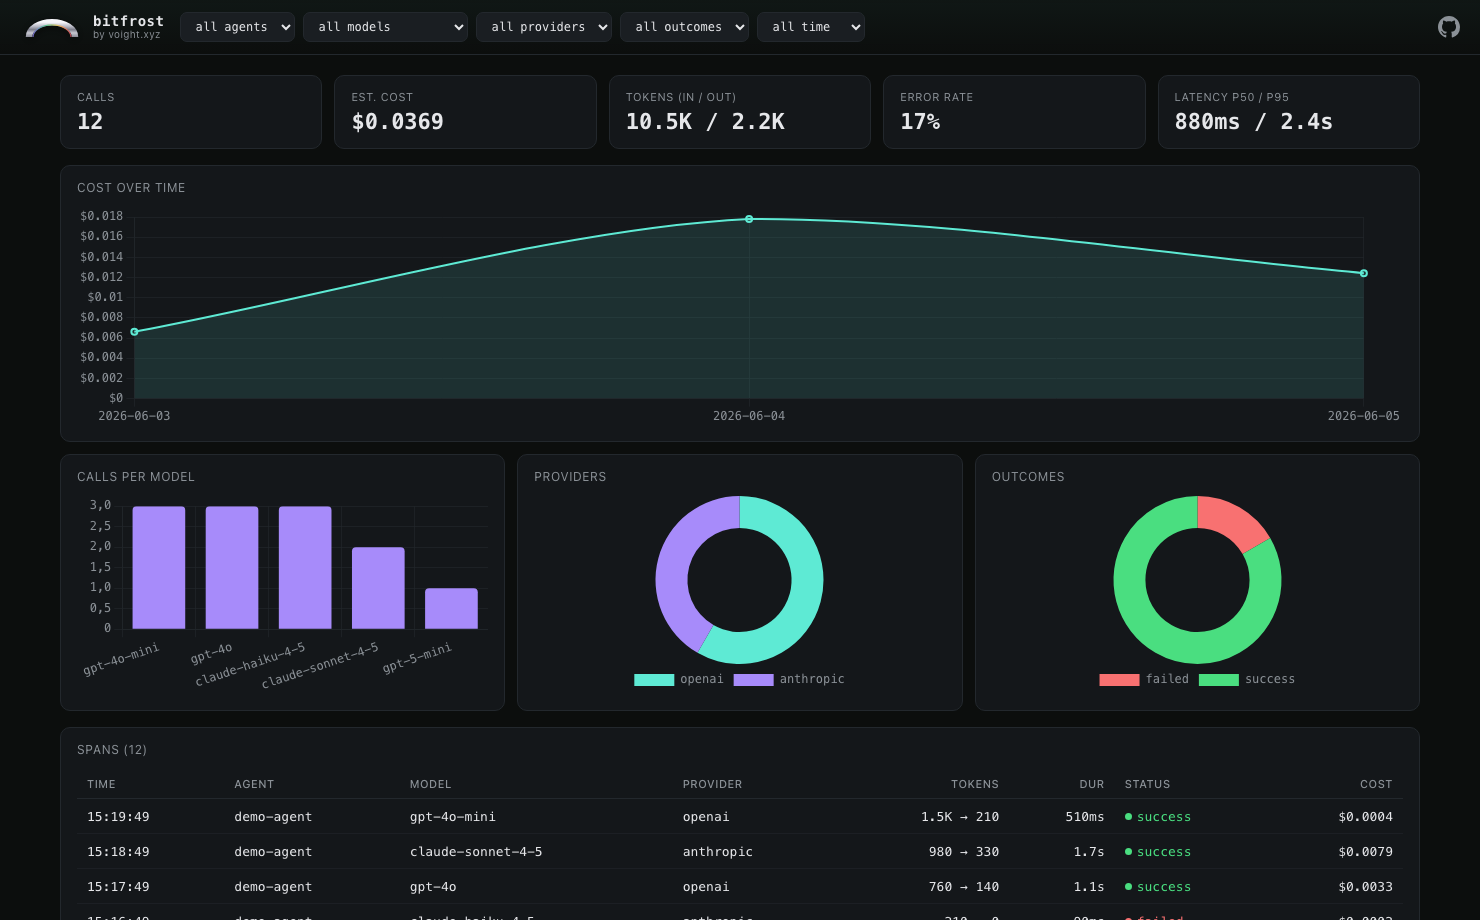
Task: Click the by voight.xyz subtitle
Action: (127, 35)
